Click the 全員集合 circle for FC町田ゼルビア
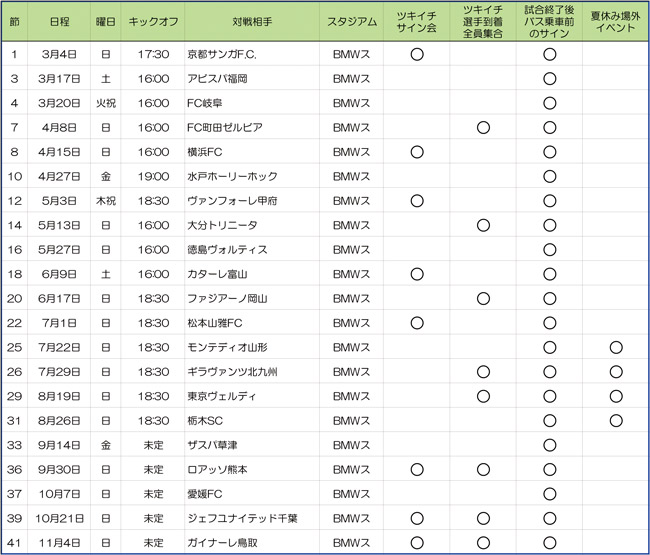 pyautogui.click(x=483, y=128)
